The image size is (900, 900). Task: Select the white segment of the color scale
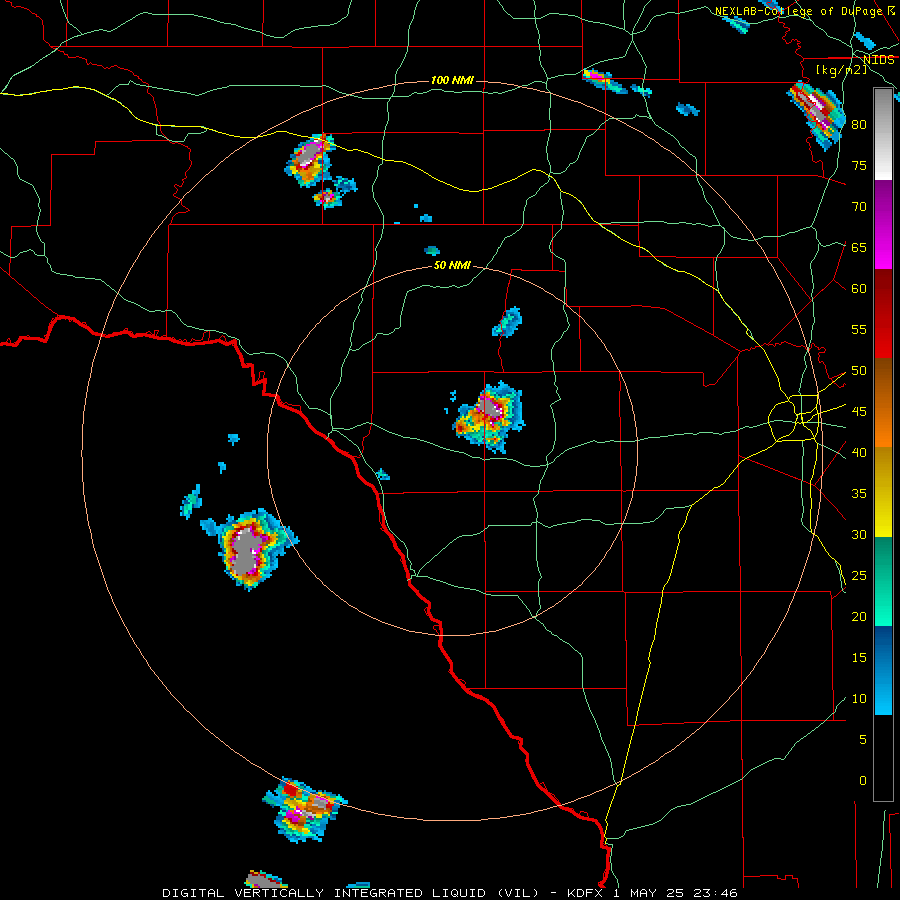click(x=883, y=162)
